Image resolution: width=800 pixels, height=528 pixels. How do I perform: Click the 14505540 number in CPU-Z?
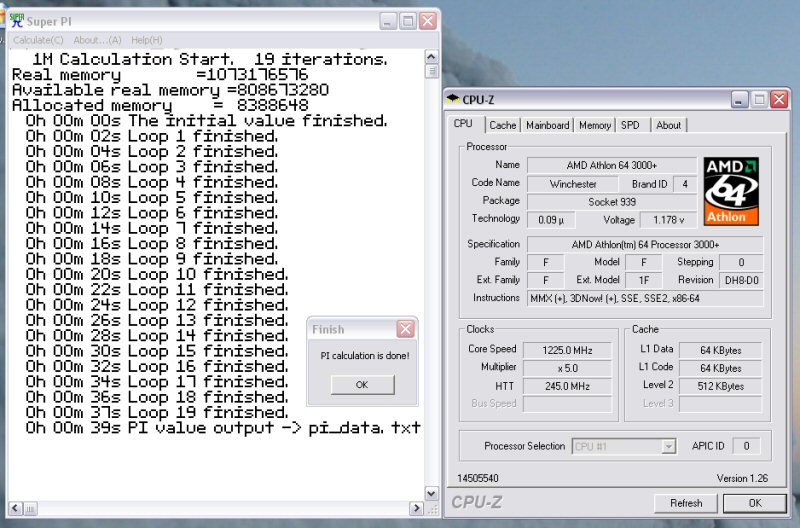click(478, 478)
